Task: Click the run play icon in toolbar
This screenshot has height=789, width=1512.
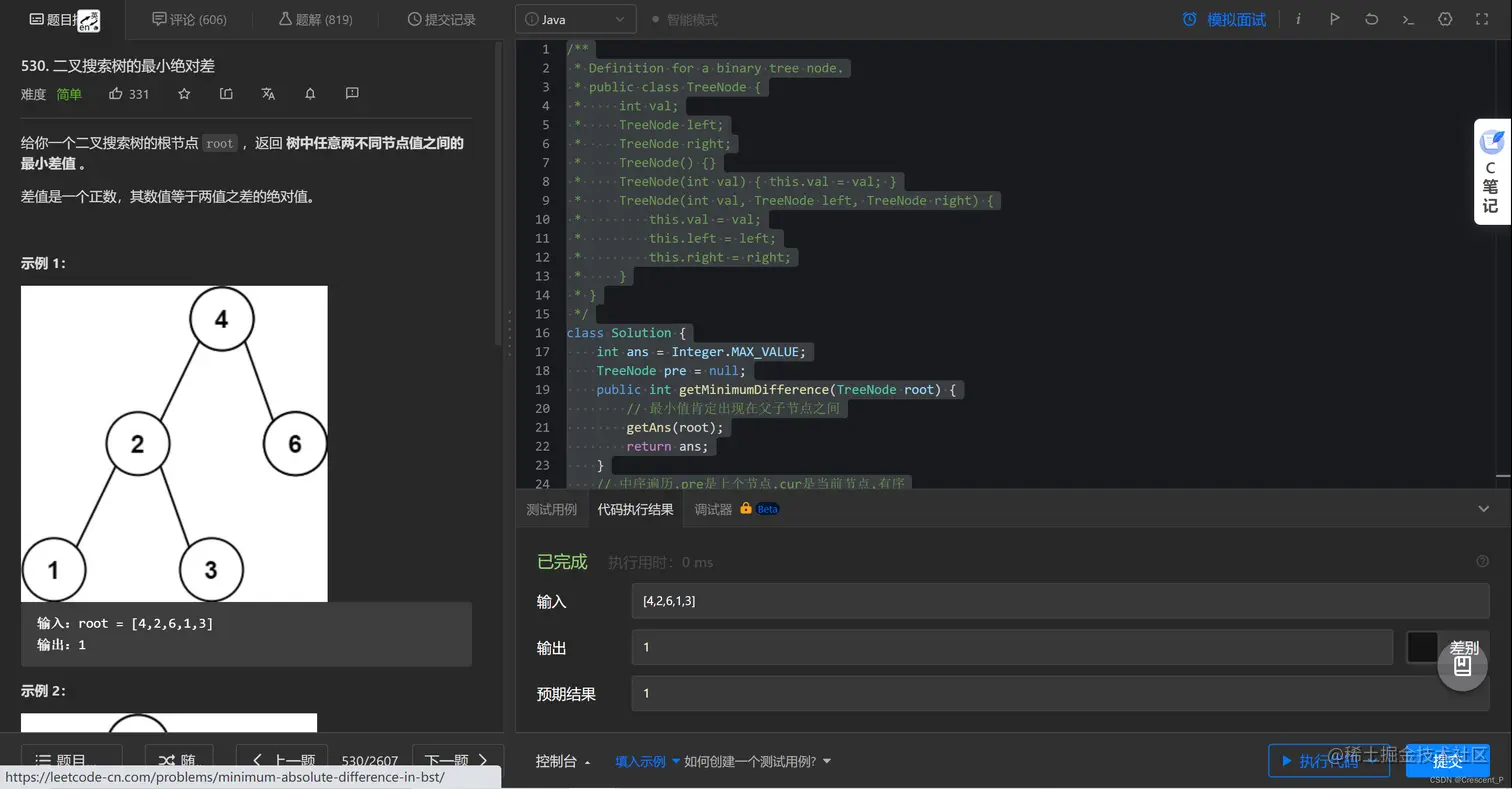Action: click(x=1334, y=19)
